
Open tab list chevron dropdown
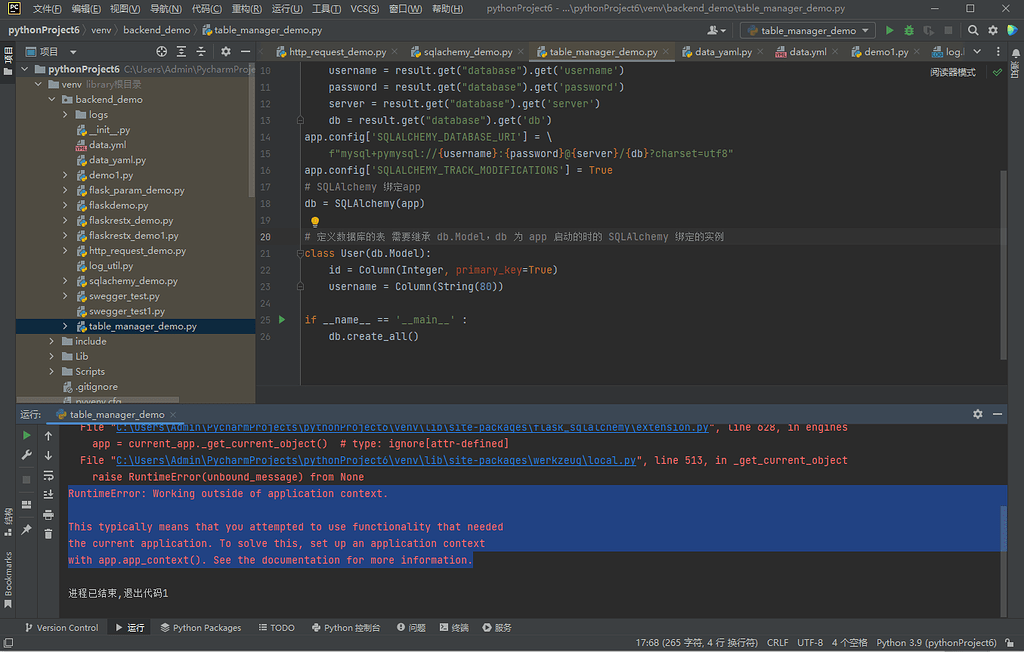click(977, 52)
